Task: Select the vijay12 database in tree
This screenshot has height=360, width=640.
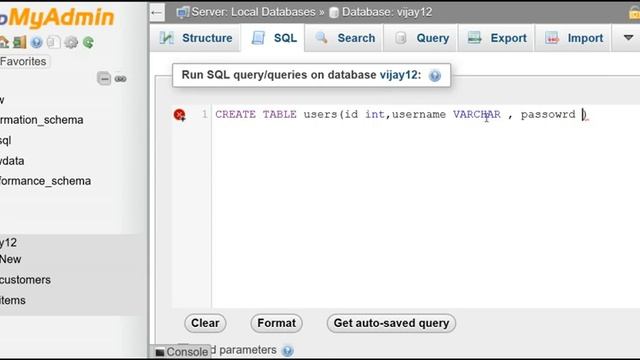Action: coord(8,243)
